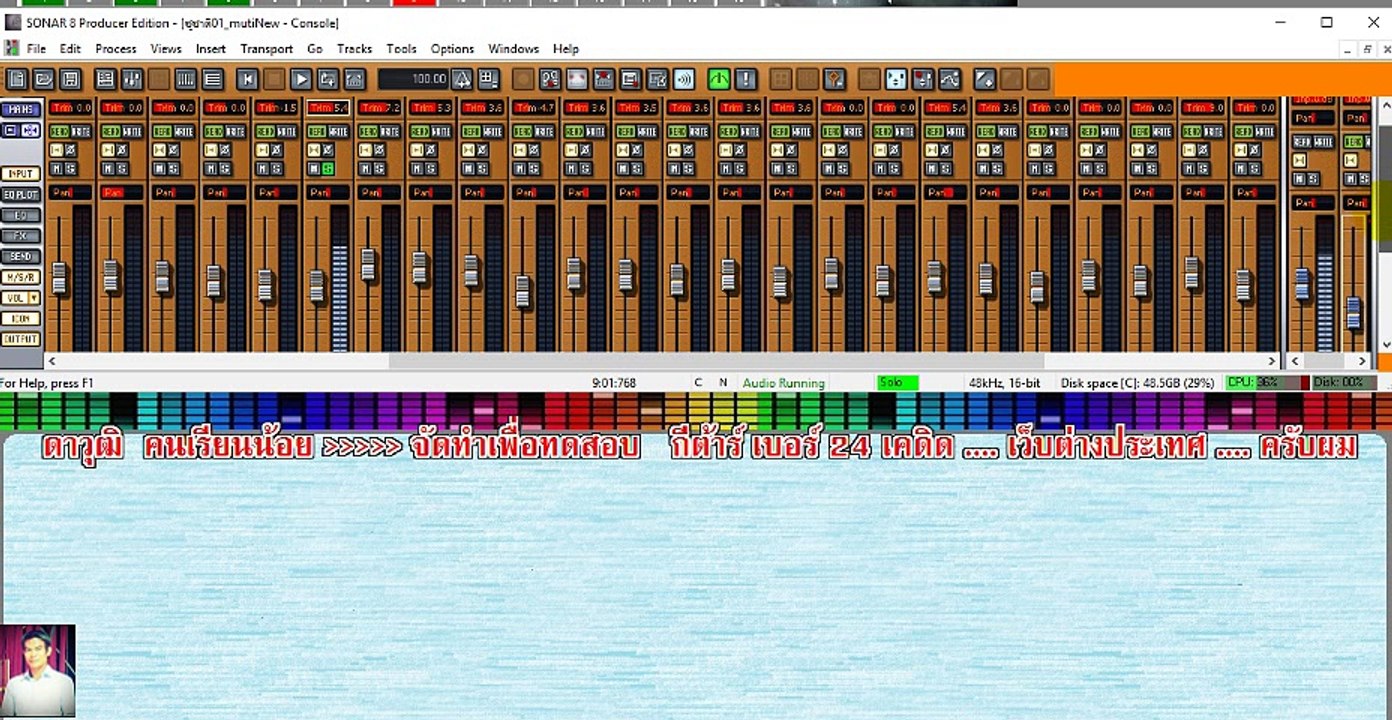Open the Transport menu
Image resolution: width=1392 pixels, height=720 pixels.
266,48
